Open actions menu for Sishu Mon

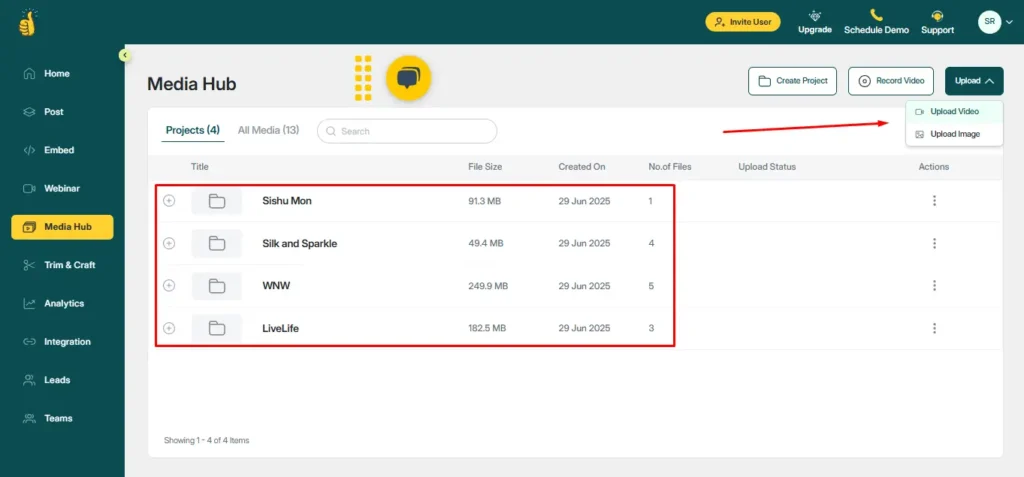pyautogui.click(x=935, y=201)
